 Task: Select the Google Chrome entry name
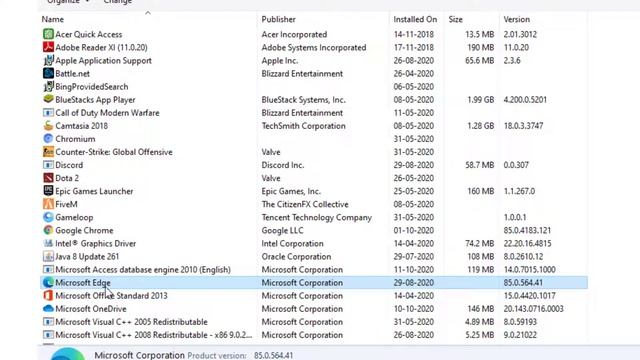[x=84, y=230]
